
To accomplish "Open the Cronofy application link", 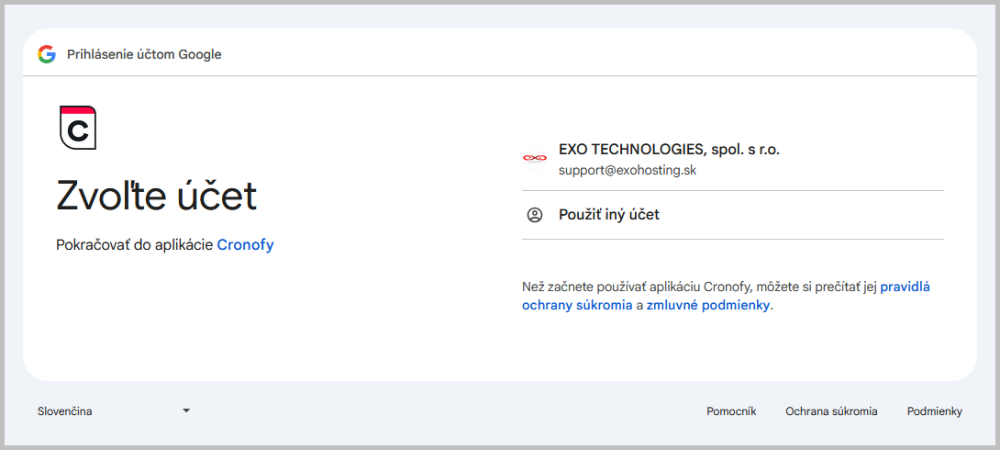I will [x=245, y=245].
